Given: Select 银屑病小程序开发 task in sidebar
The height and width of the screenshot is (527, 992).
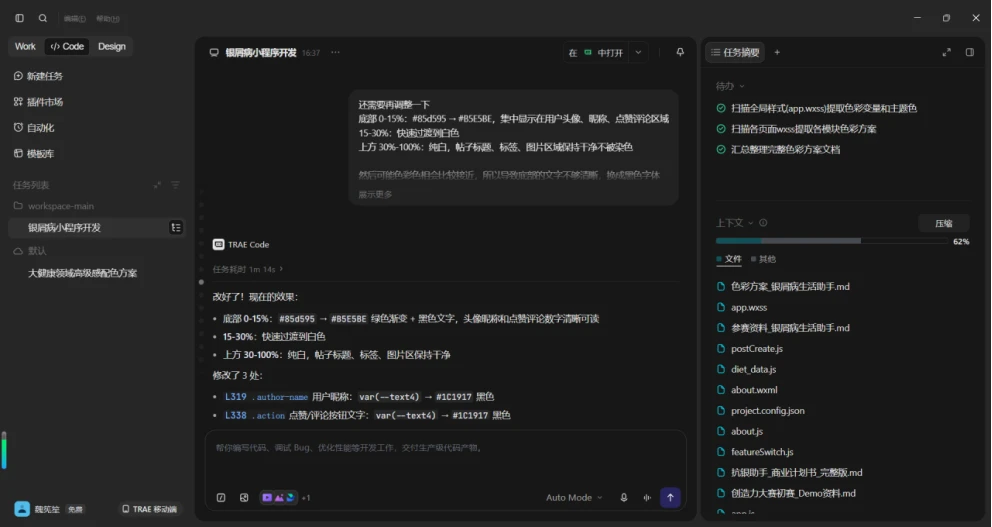Looking at the screenshot, I should tap(96, 228).
